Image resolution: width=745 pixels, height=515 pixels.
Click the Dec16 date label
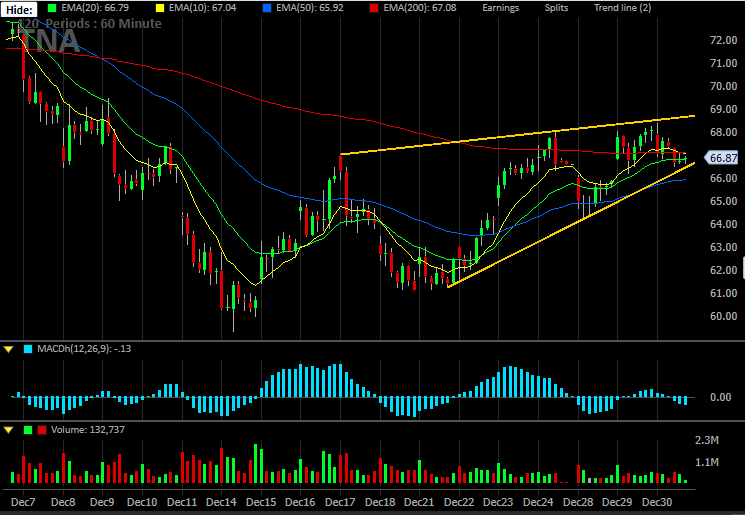coord(300,502)
